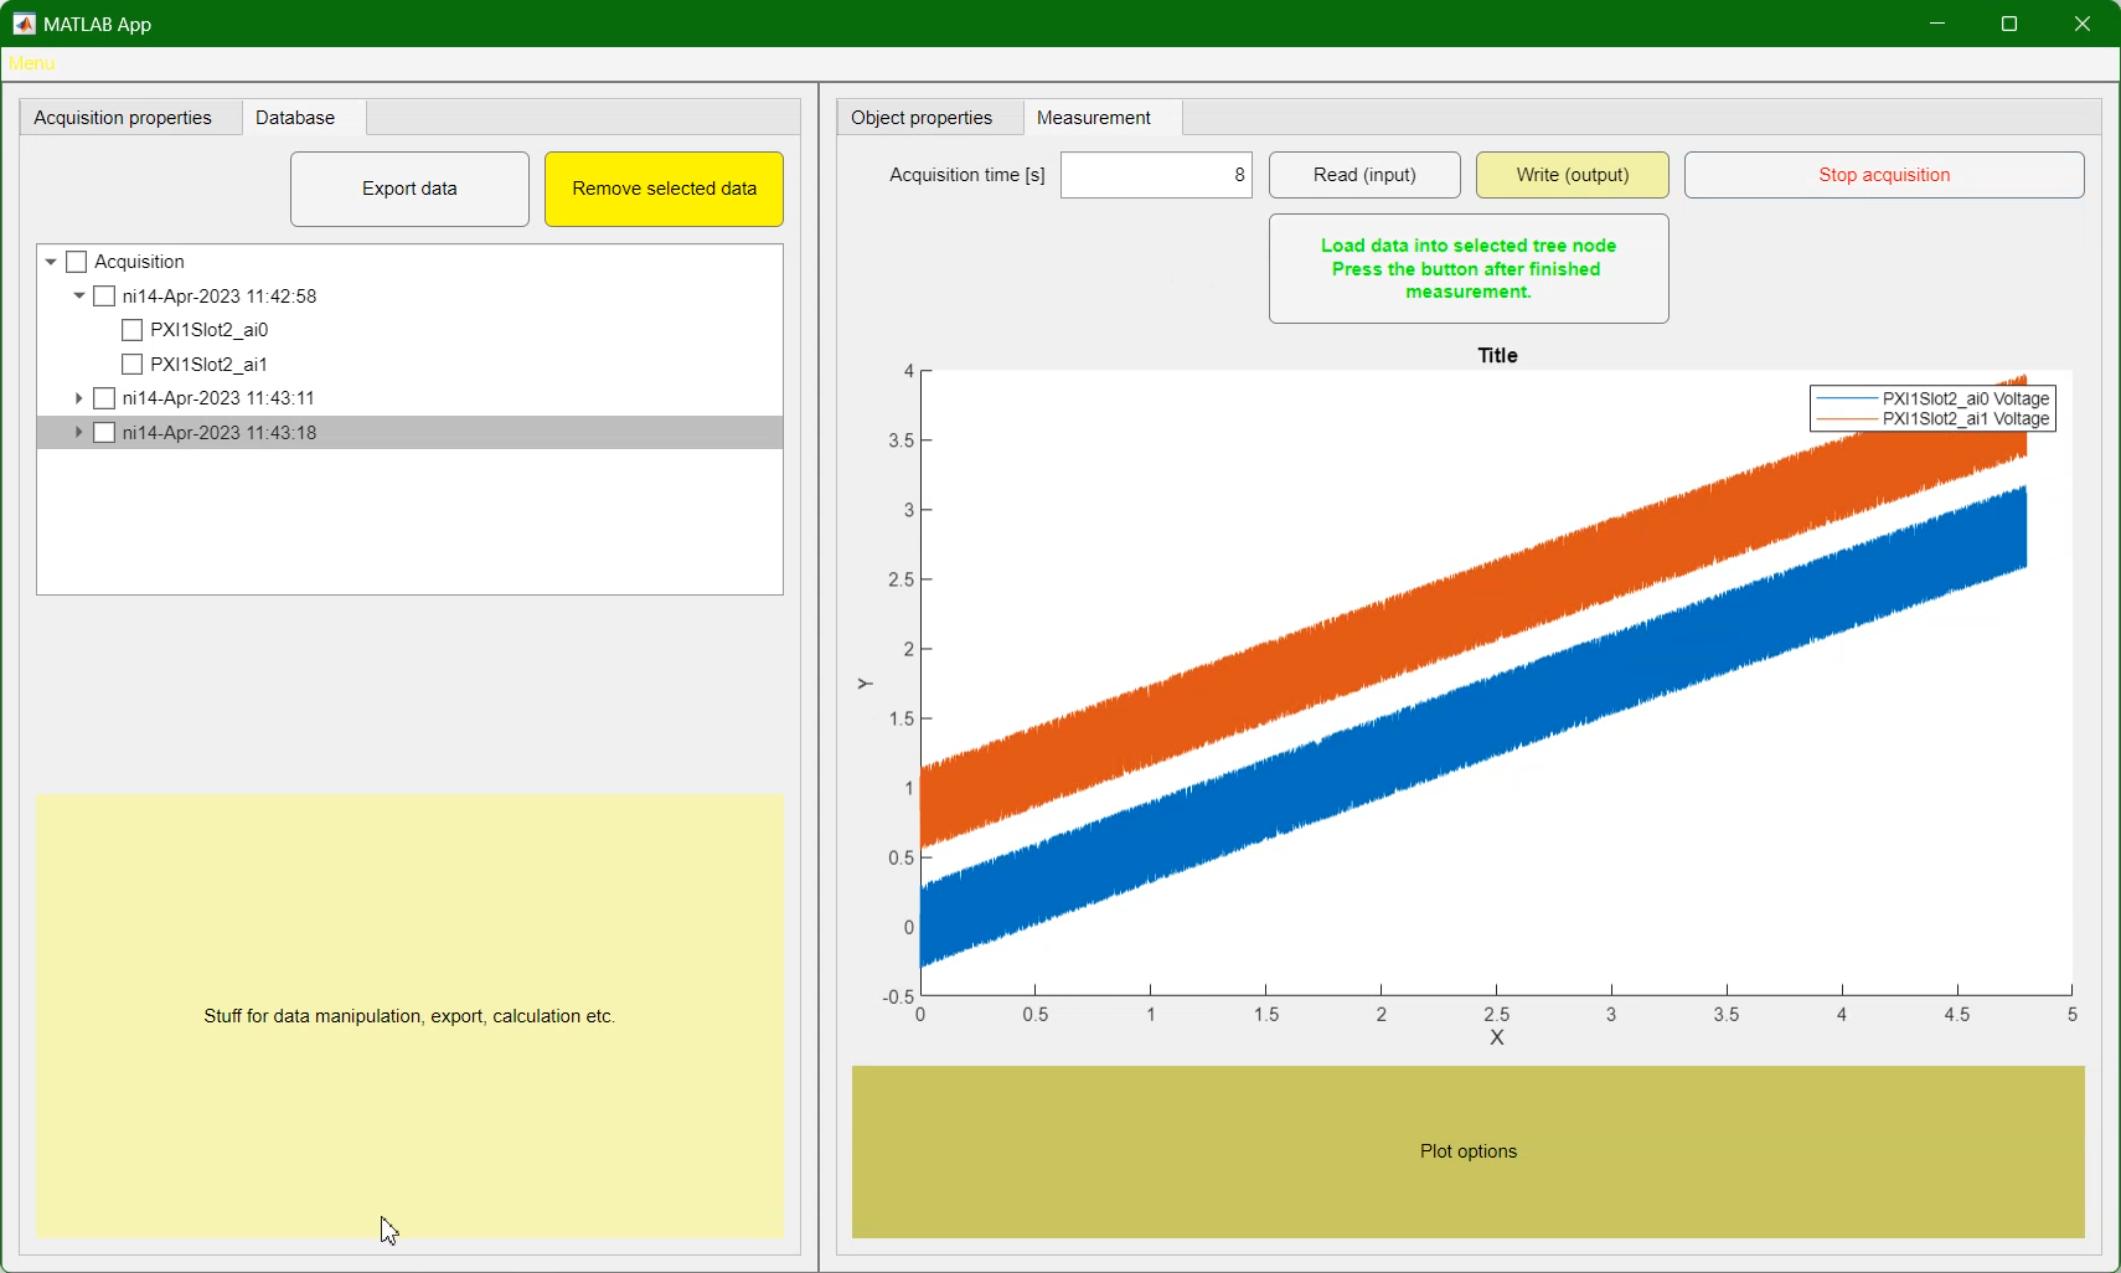Screen dimensions: 2121x1273
Task: Click Stop acquisition
Action: tap(1883, 174)
